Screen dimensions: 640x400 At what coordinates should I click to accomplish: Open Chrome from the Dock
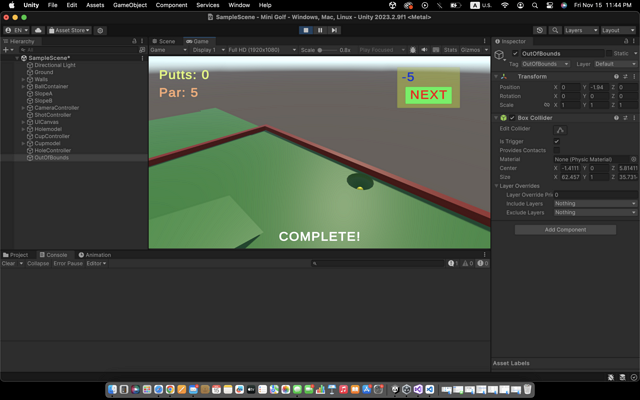point(170,389)
